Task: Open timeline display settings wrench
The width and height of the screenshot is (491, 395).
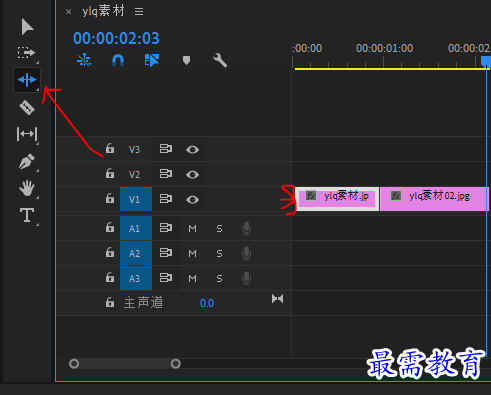Action: point(220,60)
